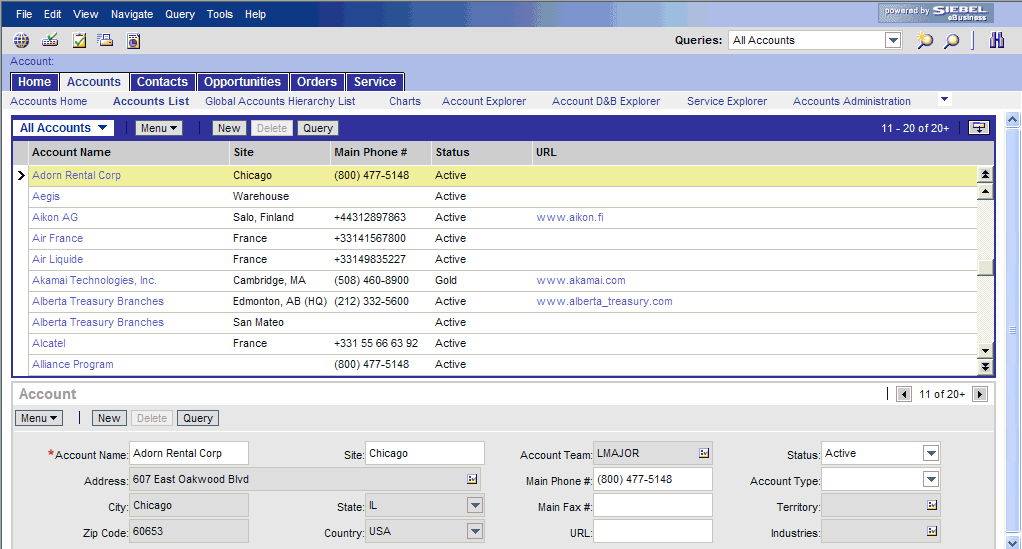This screenshot has width=1022, height=549.
Task: Click New button in list applet
Action: pos(229,128)
